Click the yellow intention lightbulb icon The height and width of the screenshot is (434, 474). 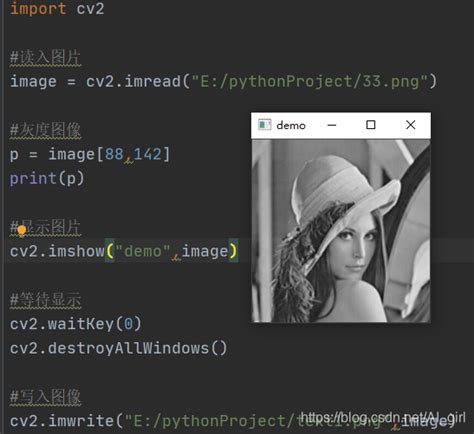click(x=22, y=231)
